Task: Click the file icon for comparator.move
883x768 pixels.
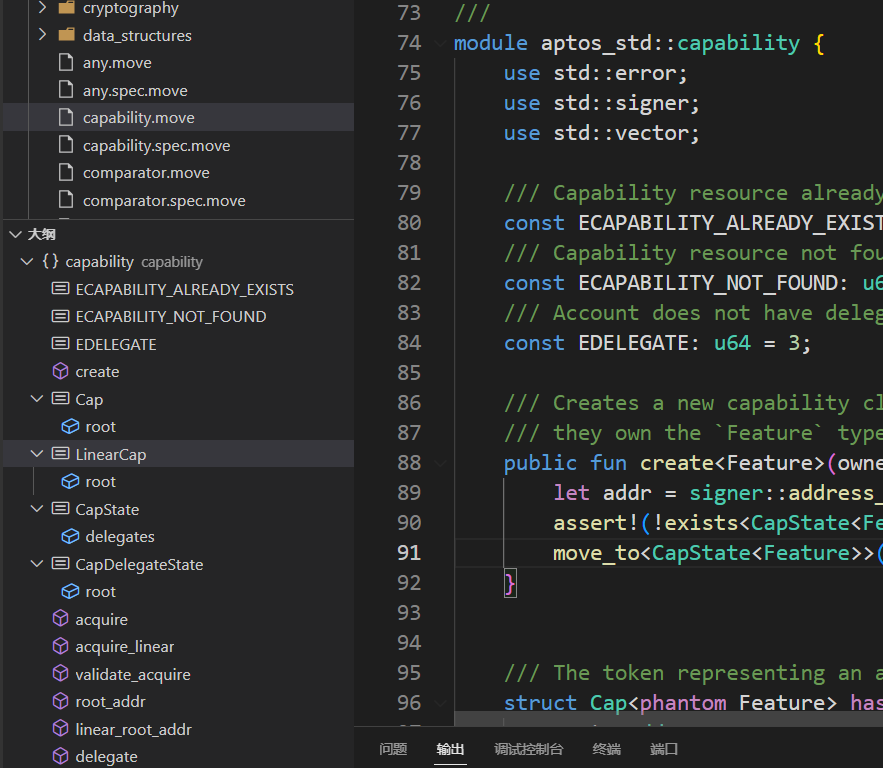Action: click(x=66, y=173)
